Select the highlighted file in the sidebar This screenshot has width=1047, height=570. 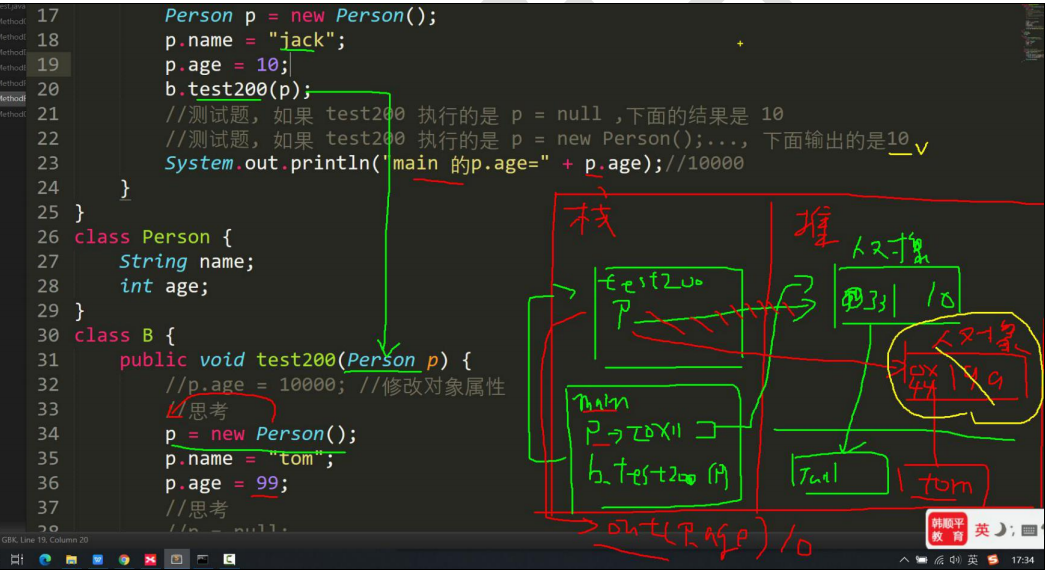13,98
